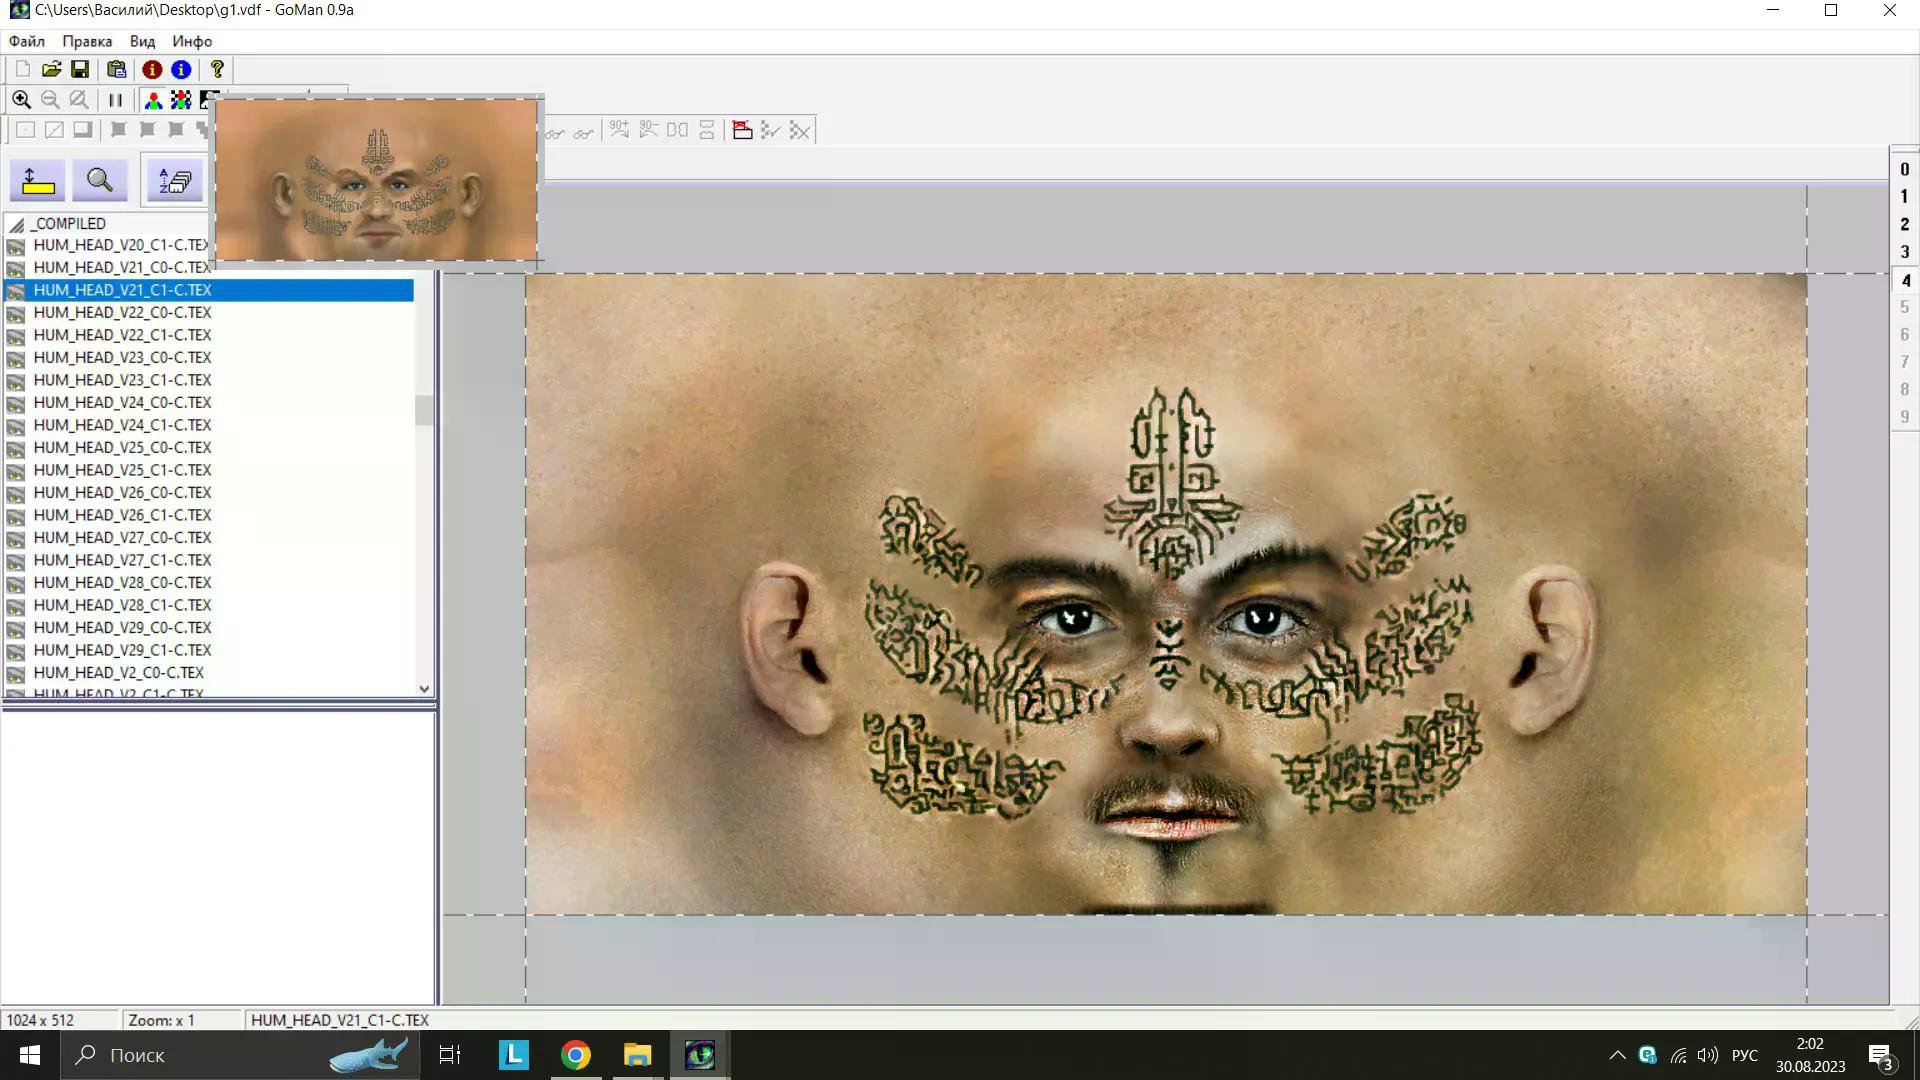Collapse the _COMPILED folder entry
This screenshot has height=1080, width=1920.
tap(17, 224)
